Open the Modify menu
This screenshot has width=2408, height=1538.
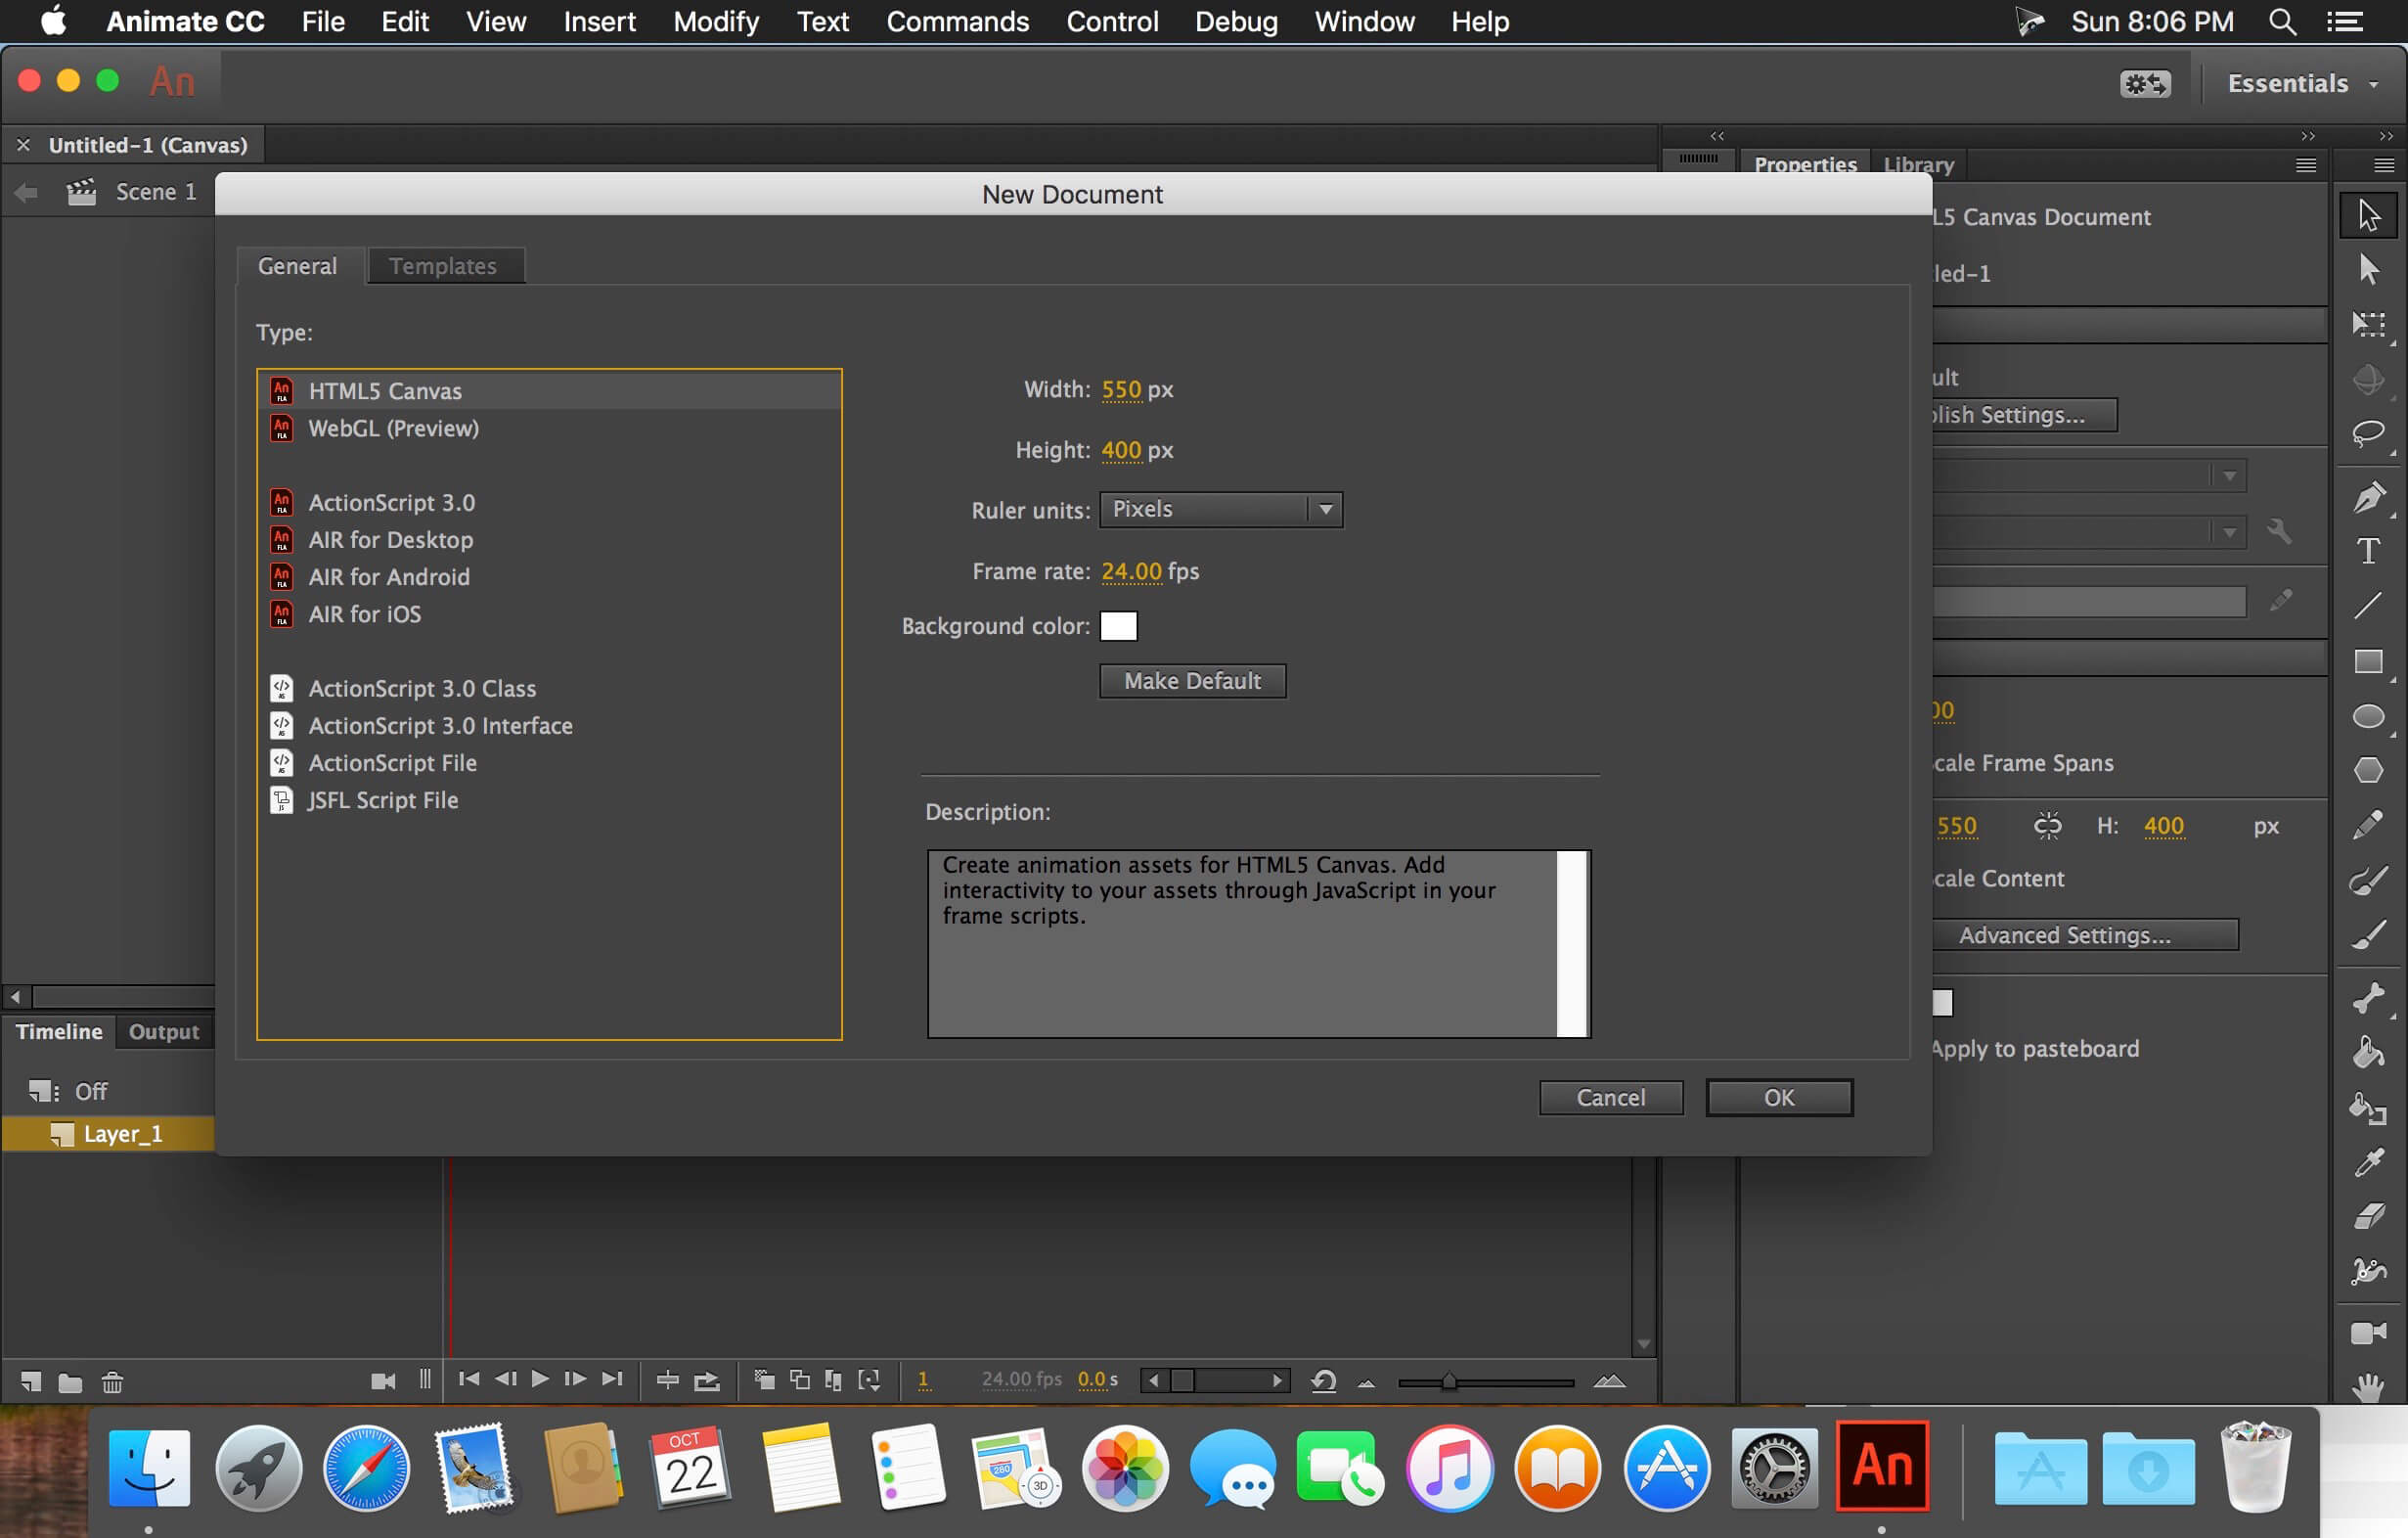(x=715, y=21)
